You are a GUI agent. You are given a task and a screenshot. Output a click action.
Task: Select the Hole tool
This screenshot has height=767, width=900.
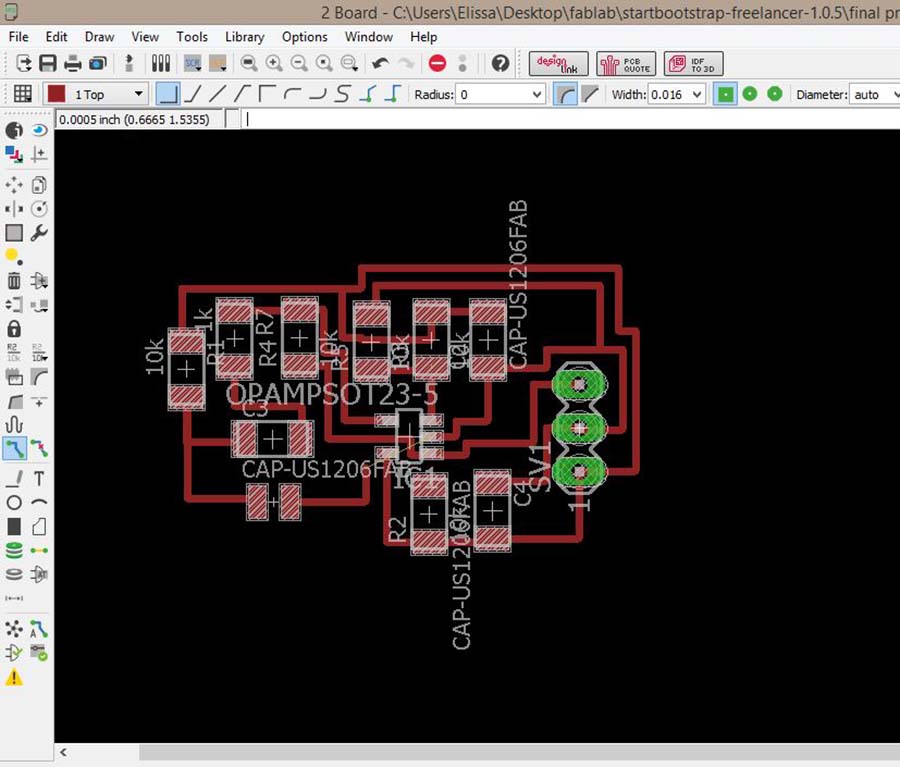tap(14, 574)
